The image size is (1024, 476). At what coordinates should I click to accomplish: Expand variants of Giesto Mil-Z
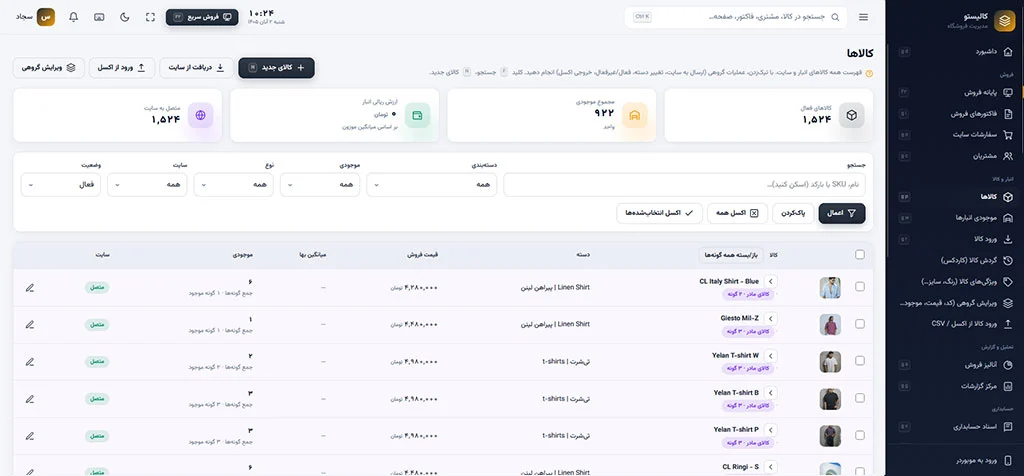click(x=771, y=318)
